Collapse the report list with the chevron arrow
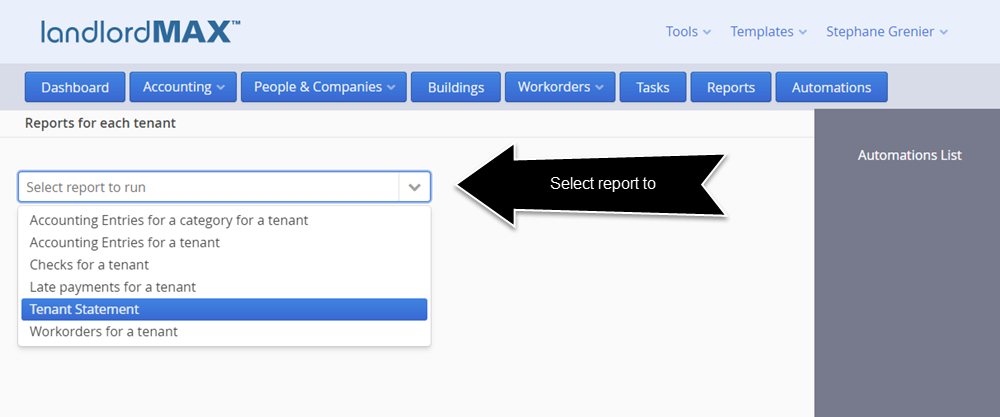 415,187
